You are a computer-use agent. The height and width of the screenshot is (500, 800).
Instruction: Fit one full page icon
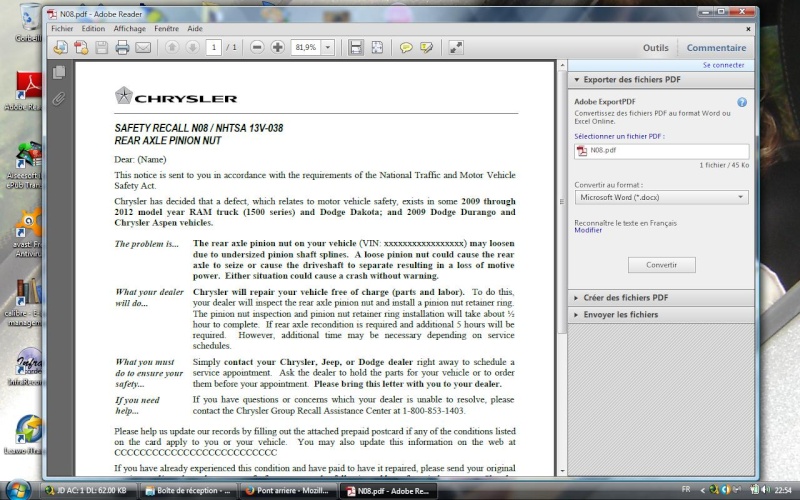377,47
